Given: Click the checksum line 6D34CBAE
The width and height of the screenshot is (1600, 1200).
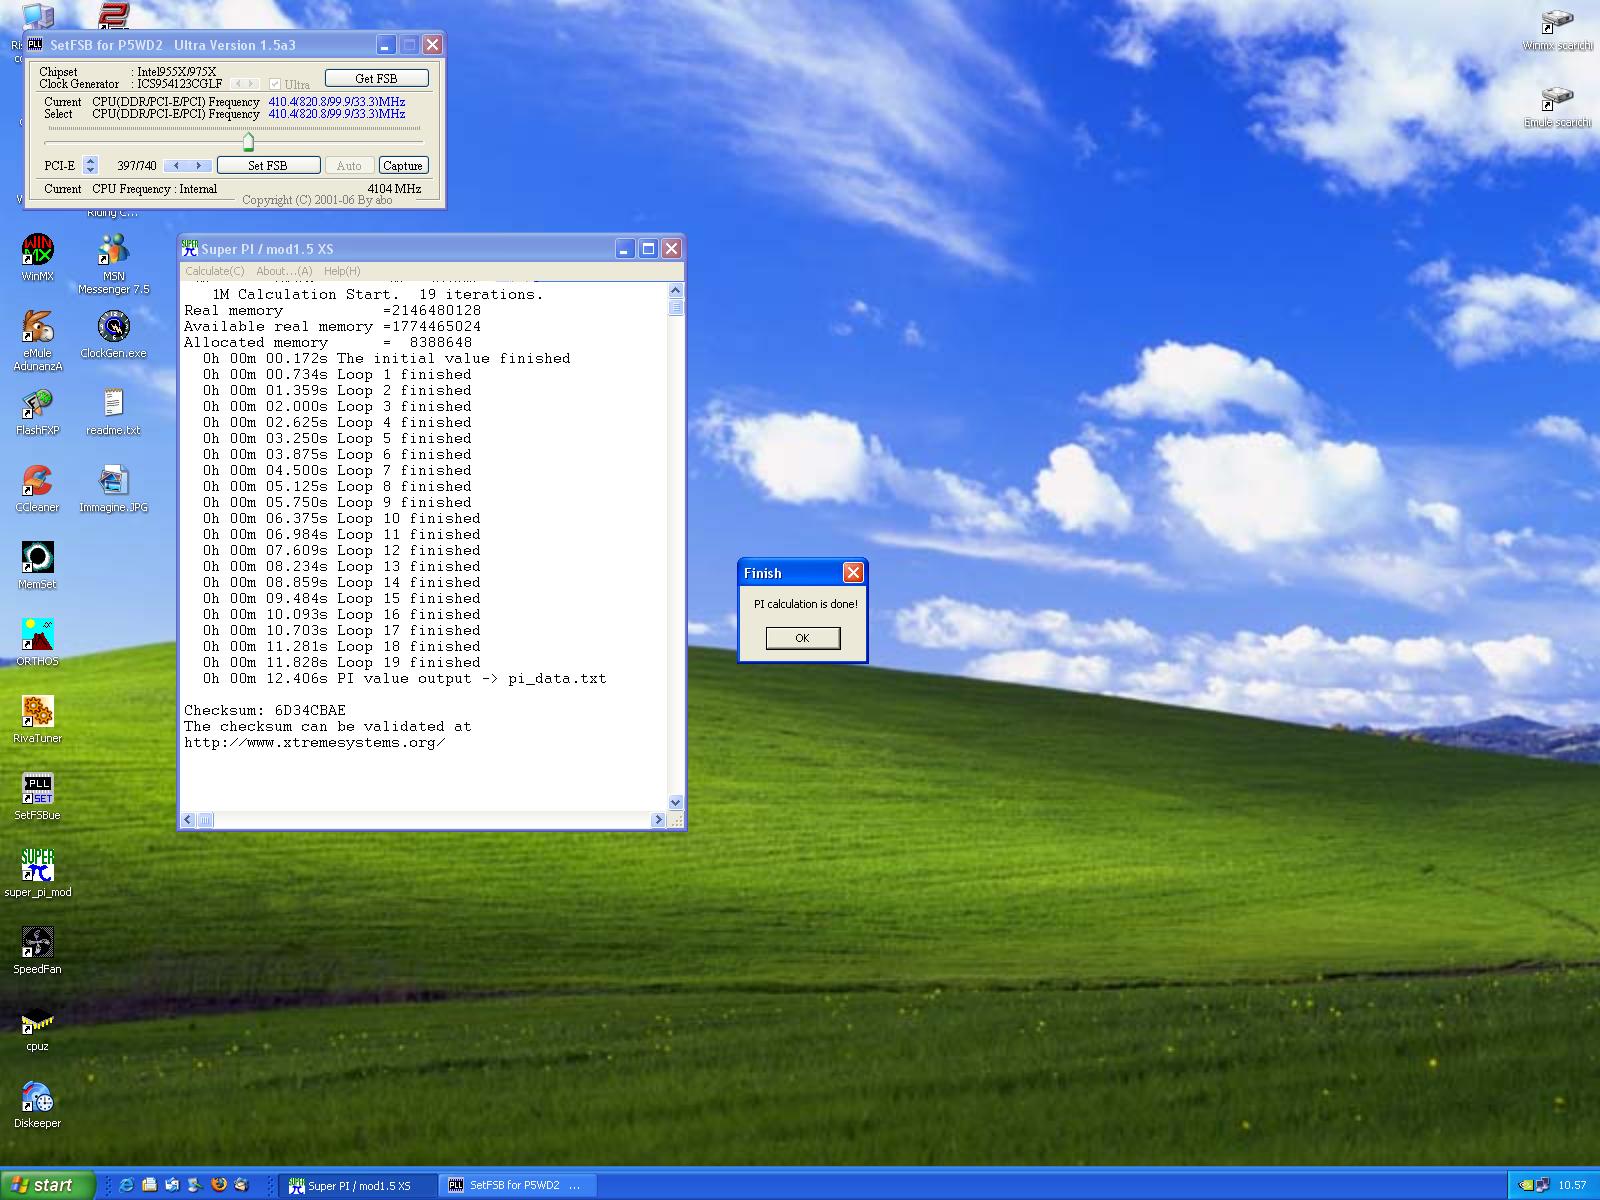Looking at the screenshot, I should (x=265, y=710).
